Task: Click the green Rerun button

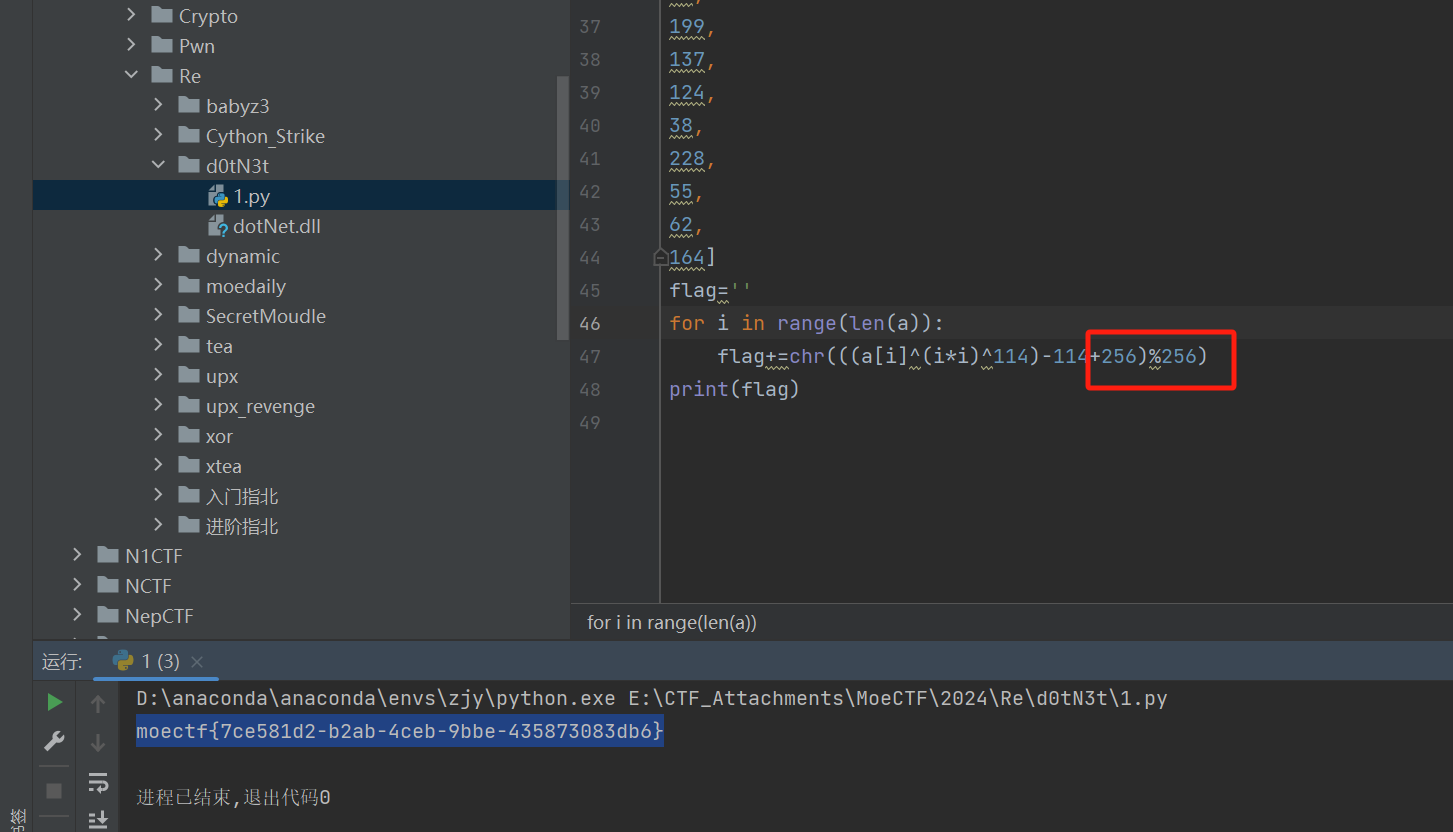Action: (55, 702)
